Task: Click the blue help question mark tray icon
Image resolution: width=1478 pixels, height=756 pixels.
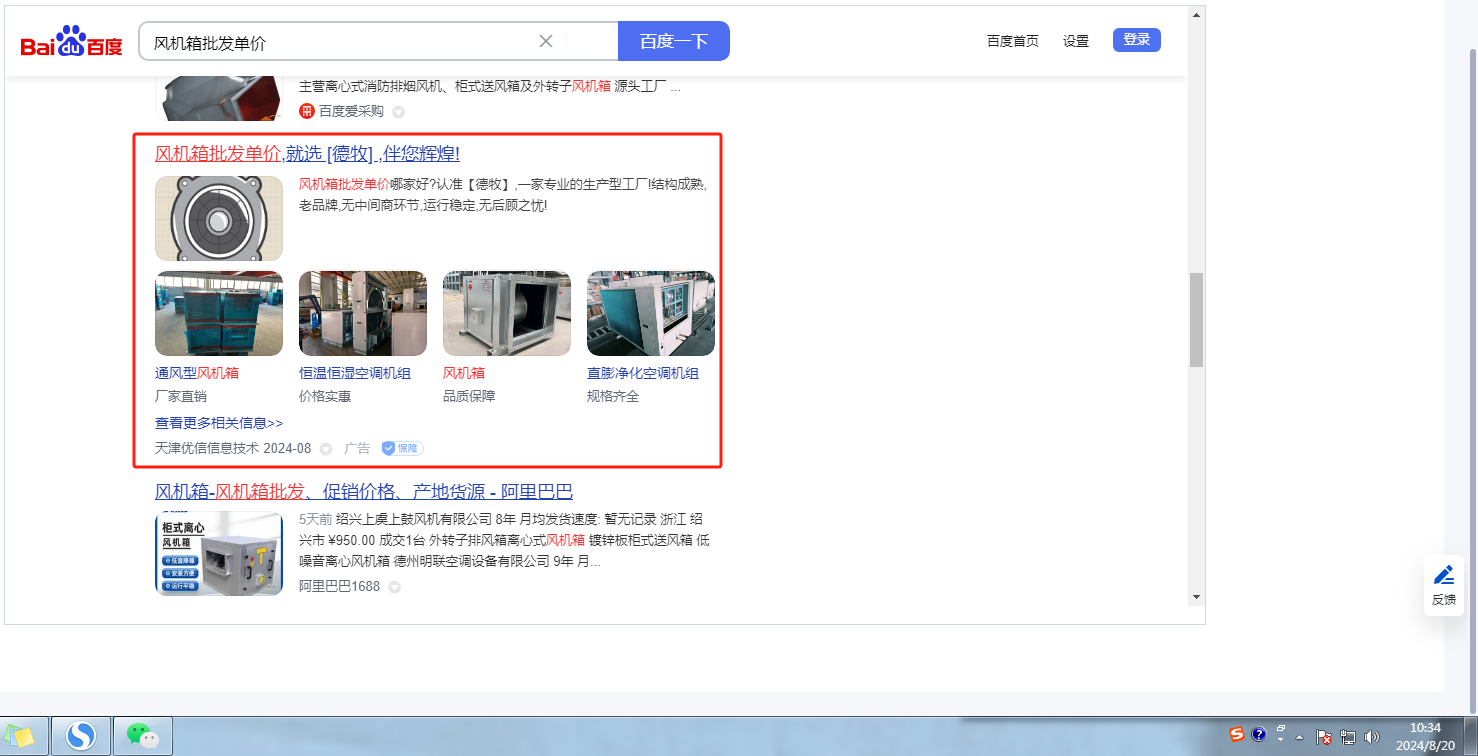Action: pyautogui.click(x=1259, y=735)
